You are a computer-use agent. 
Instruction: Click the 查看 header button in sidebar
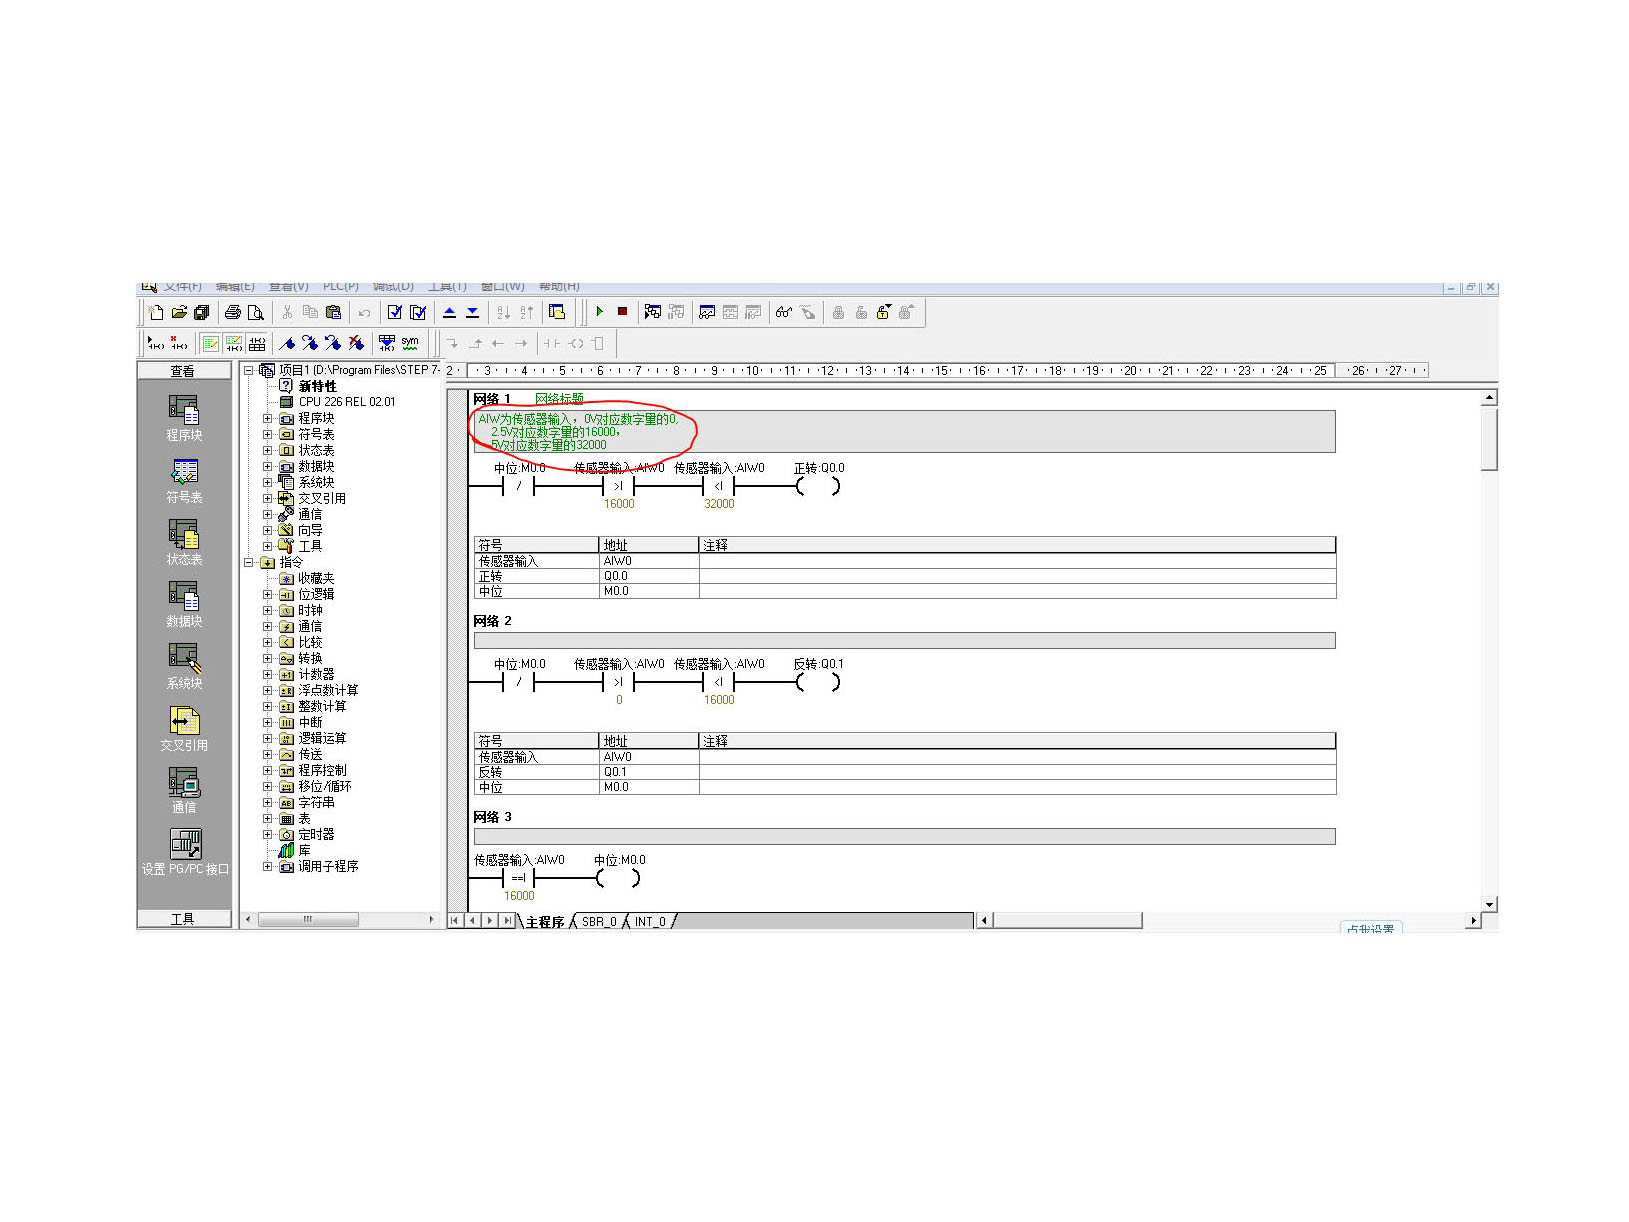[184, 371]
